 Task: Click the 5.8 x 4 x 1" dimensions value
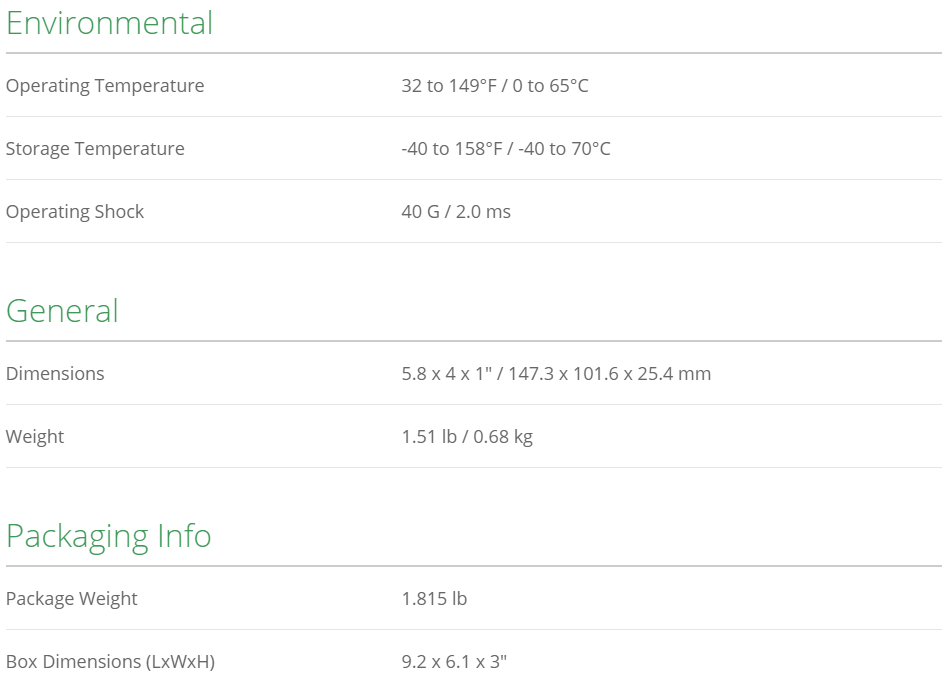click(x=556, y=374)
